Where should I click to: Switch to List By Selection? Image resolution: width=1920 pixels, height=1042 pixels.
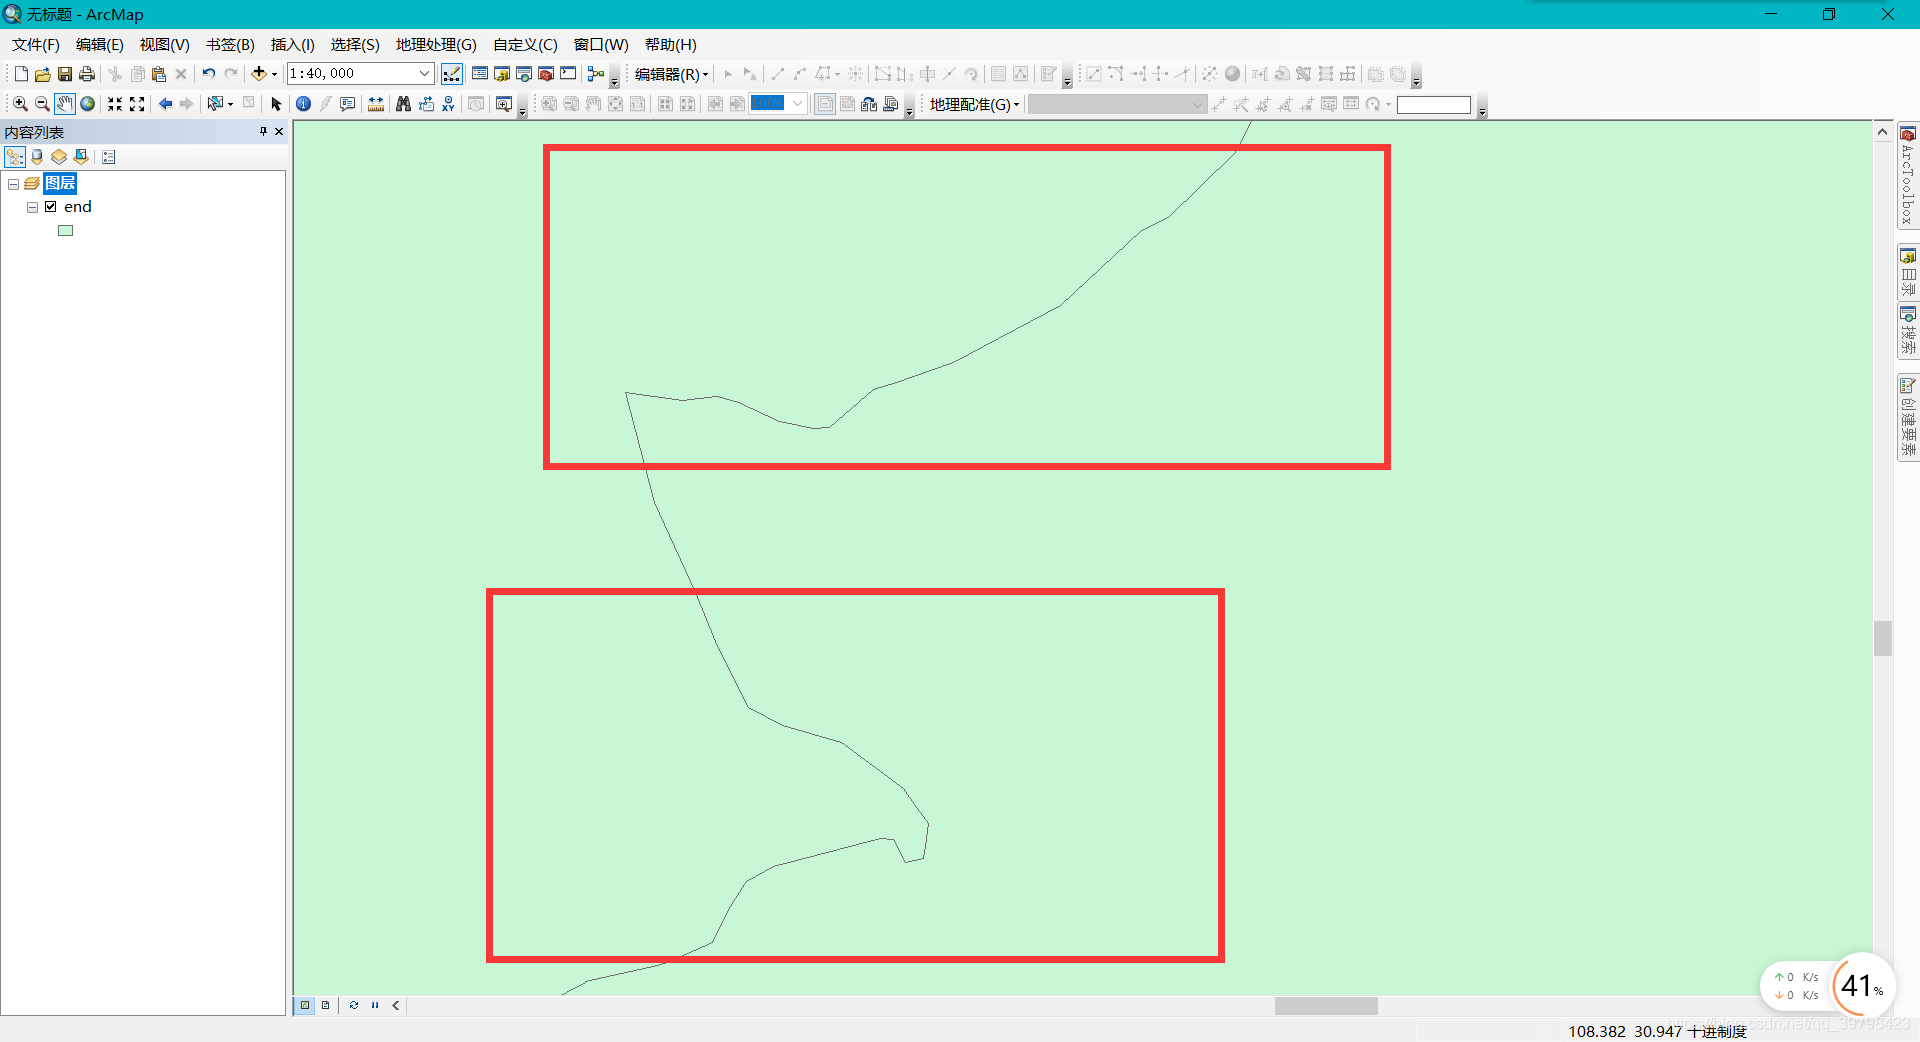tap(81, 157)
